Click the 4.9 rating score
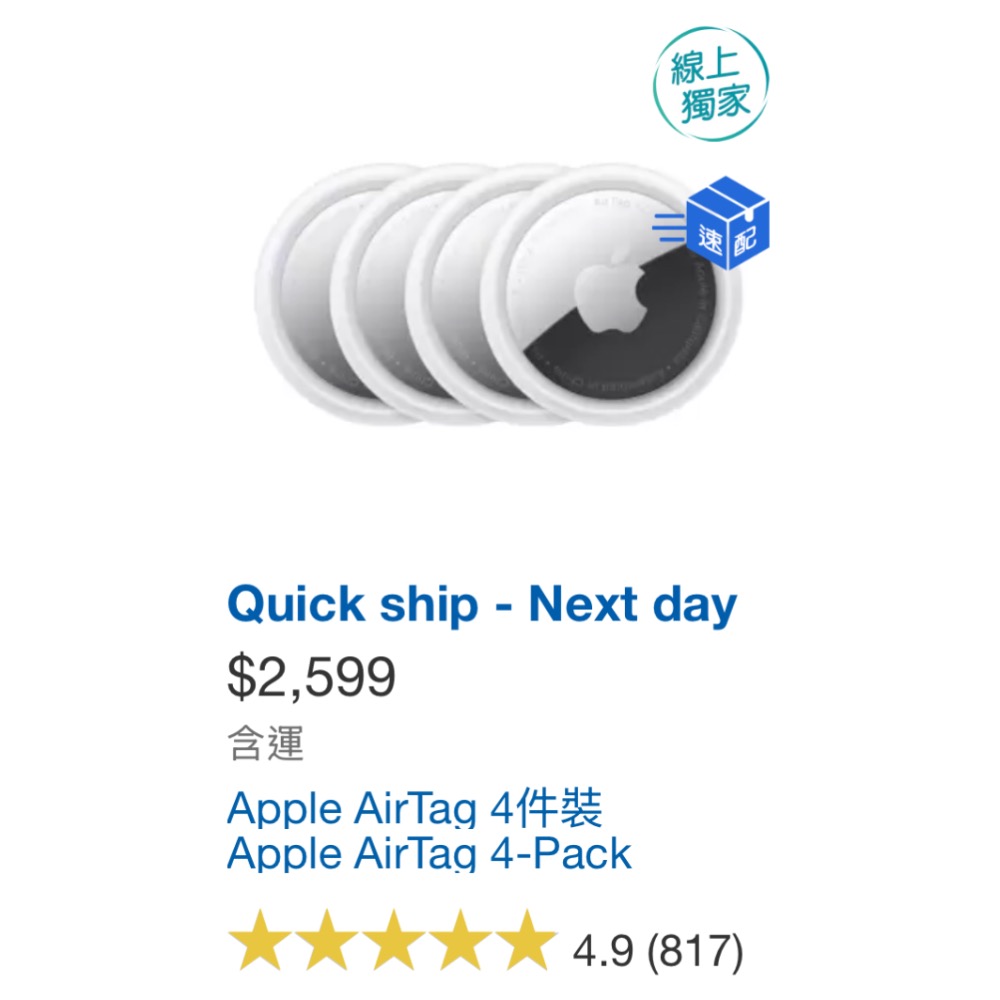The width and height of the screenshot is (1000, 1000). 600,948
